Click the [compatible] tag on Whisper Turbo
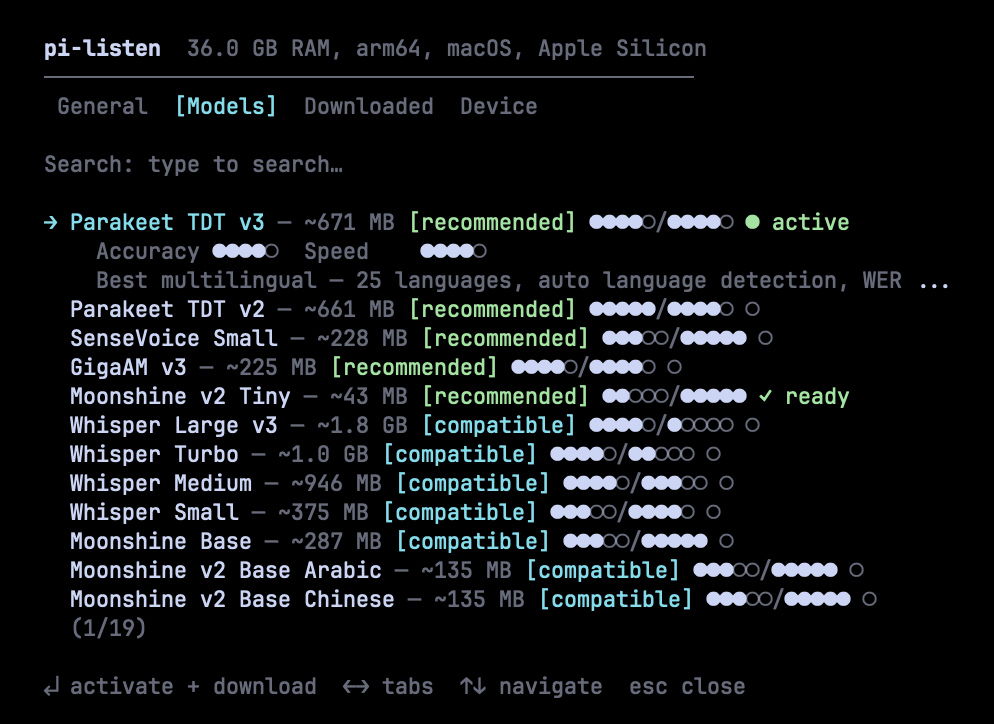The height and width of the screenshot is (724, 994). pyautogui.click(x=460, y=455)
